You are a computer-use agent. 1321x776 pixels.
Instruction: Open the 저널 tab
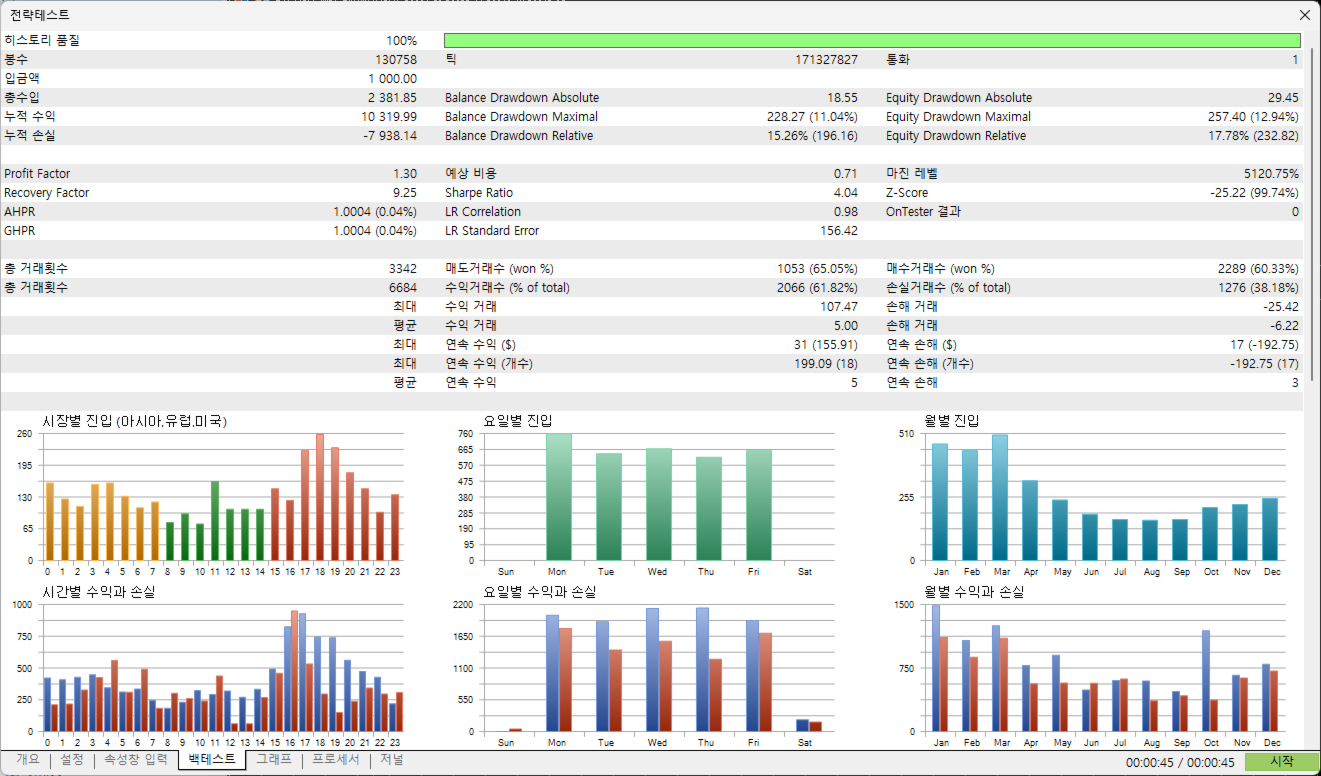pyautogui.click(x=391, y=760)
